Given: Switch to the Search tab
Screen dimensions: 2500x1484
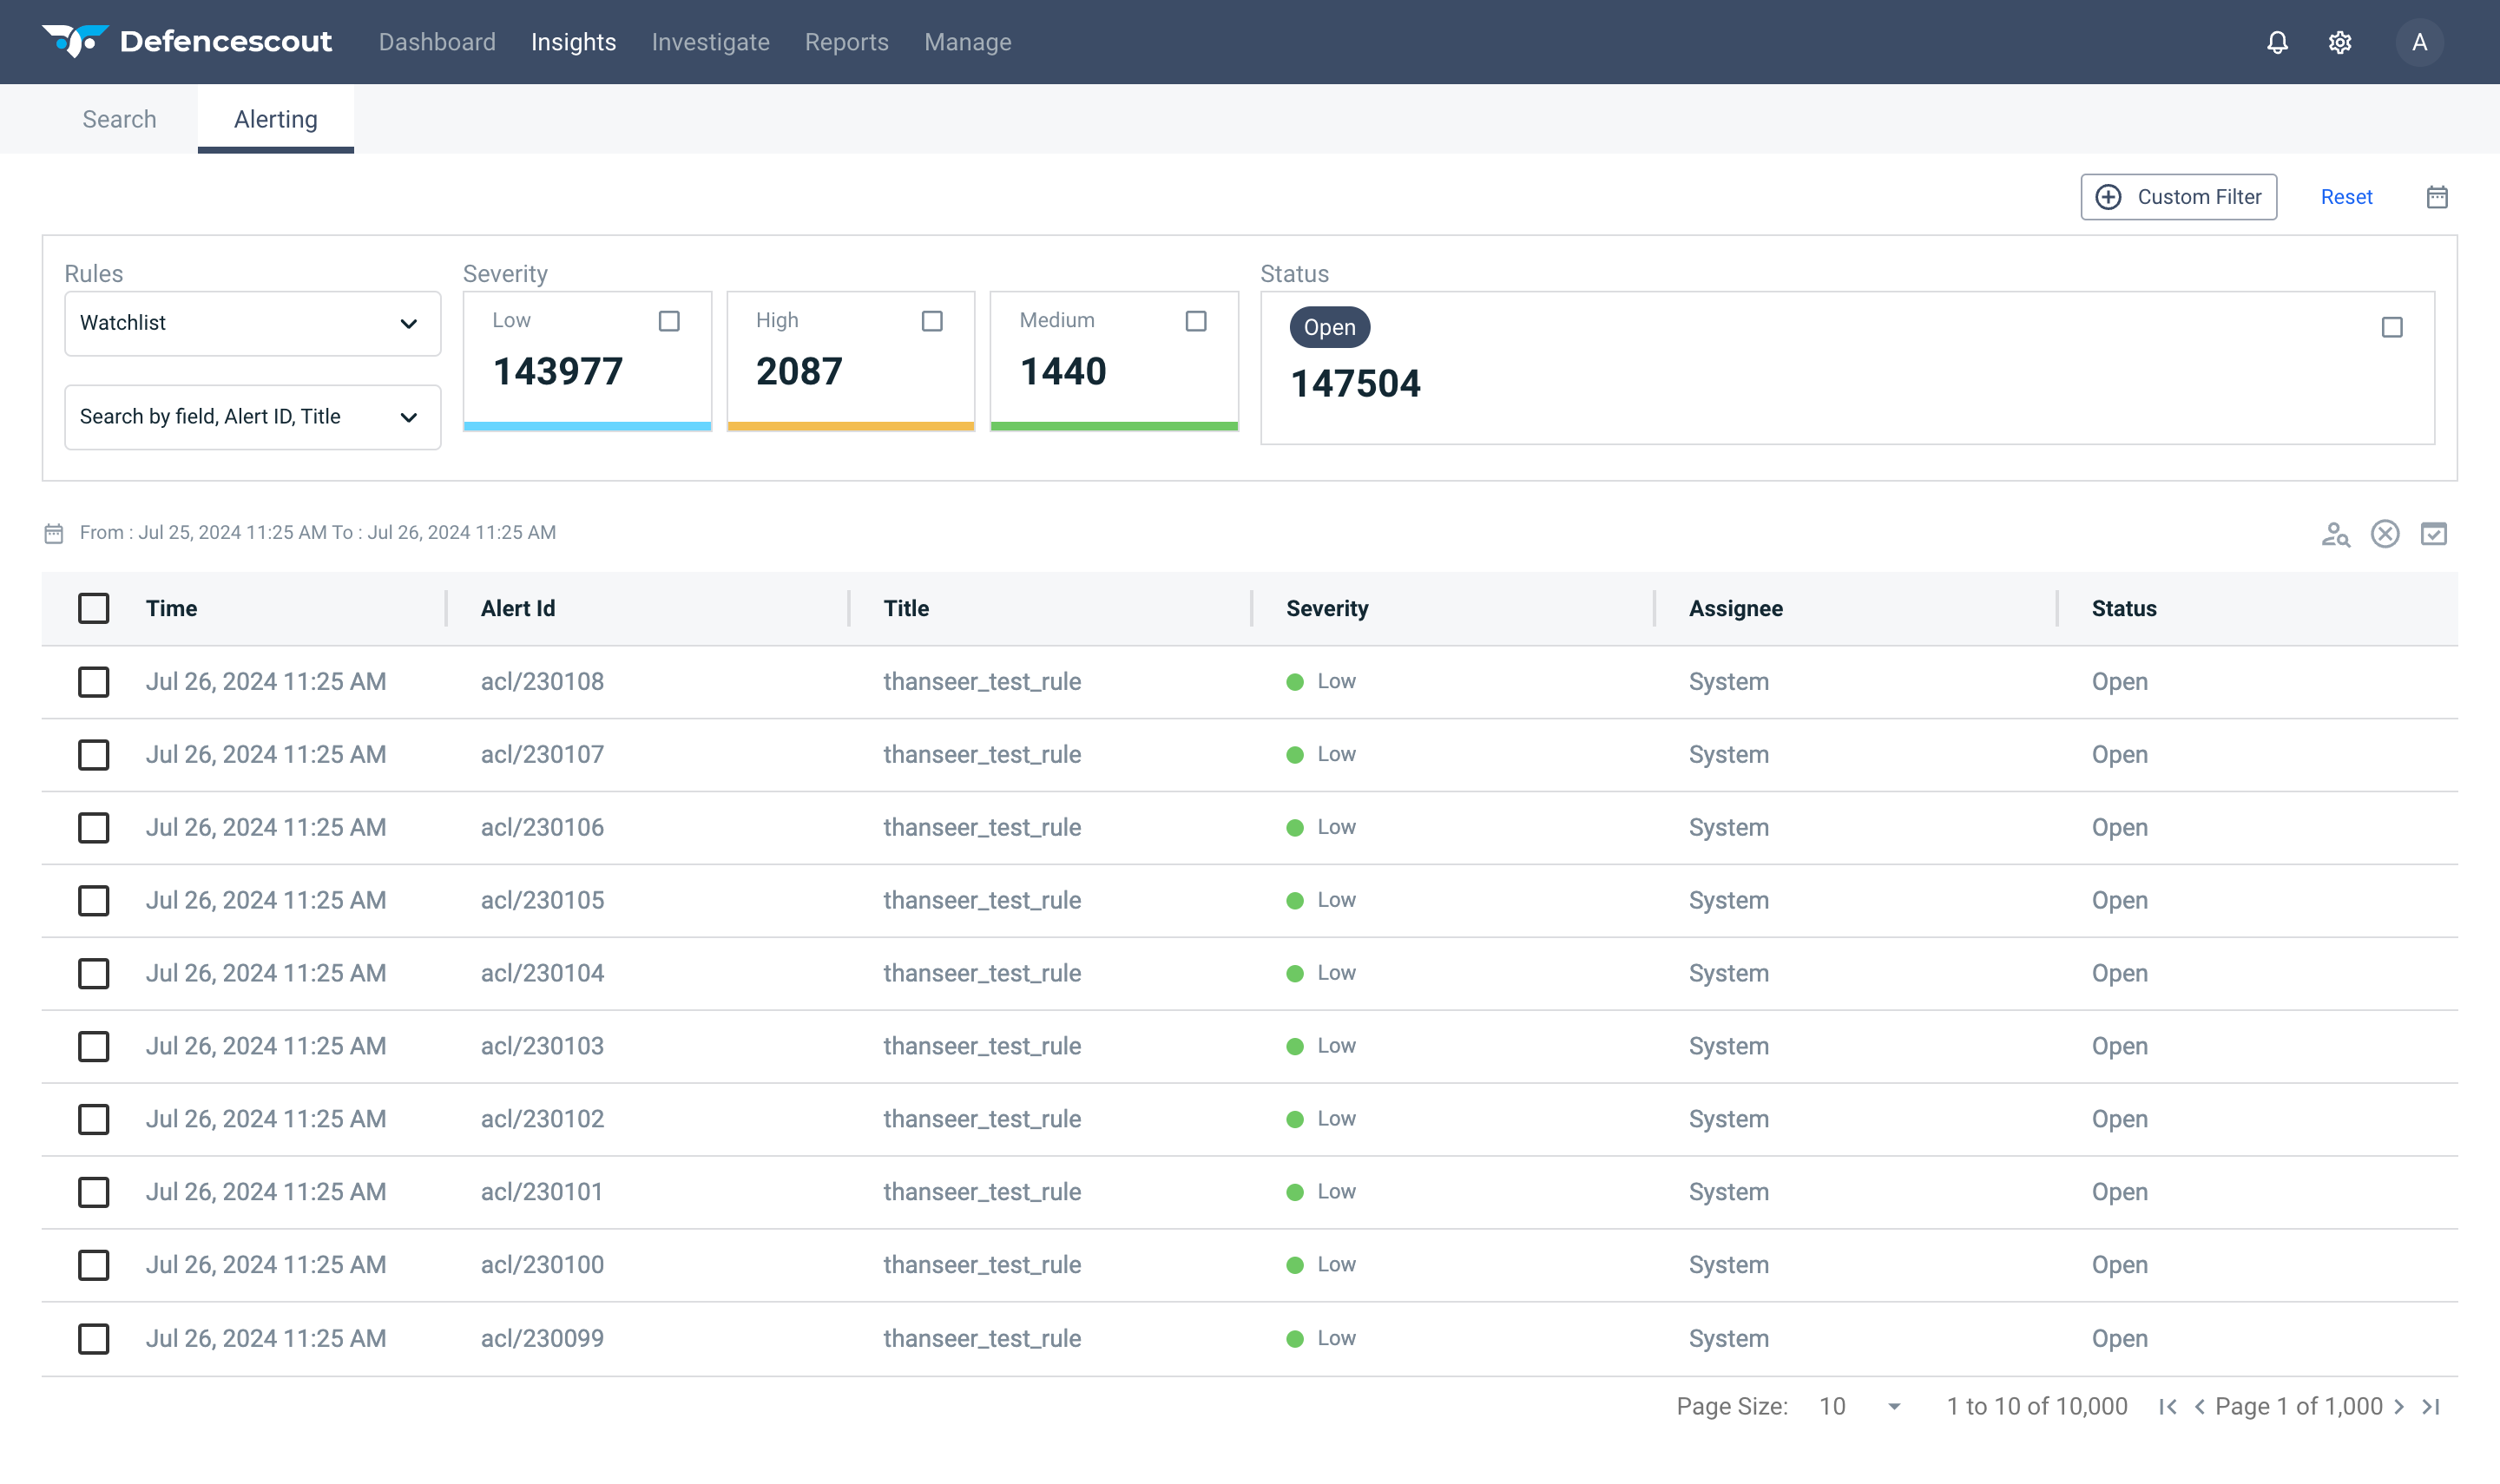Looking at the screenshot, I should coord(119,119).
